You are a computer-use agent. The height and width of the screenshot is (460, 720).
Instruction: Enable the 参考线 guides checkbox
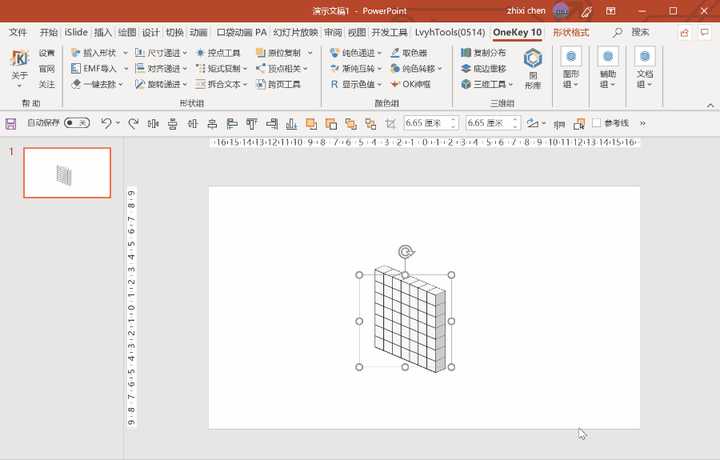[596, 123]
